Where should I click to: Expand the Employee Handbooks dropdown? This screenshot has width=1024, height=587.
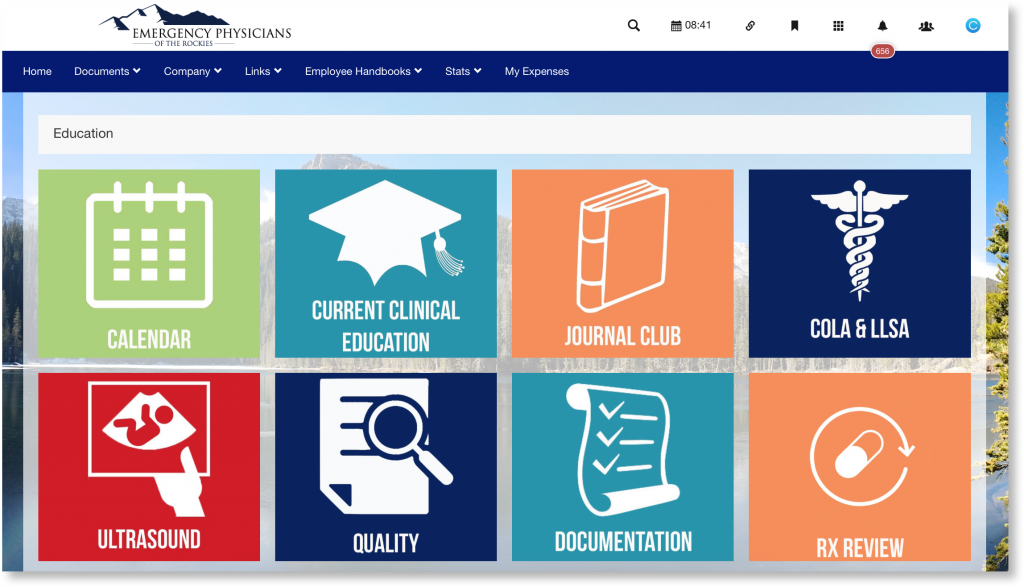click(362, 71)
